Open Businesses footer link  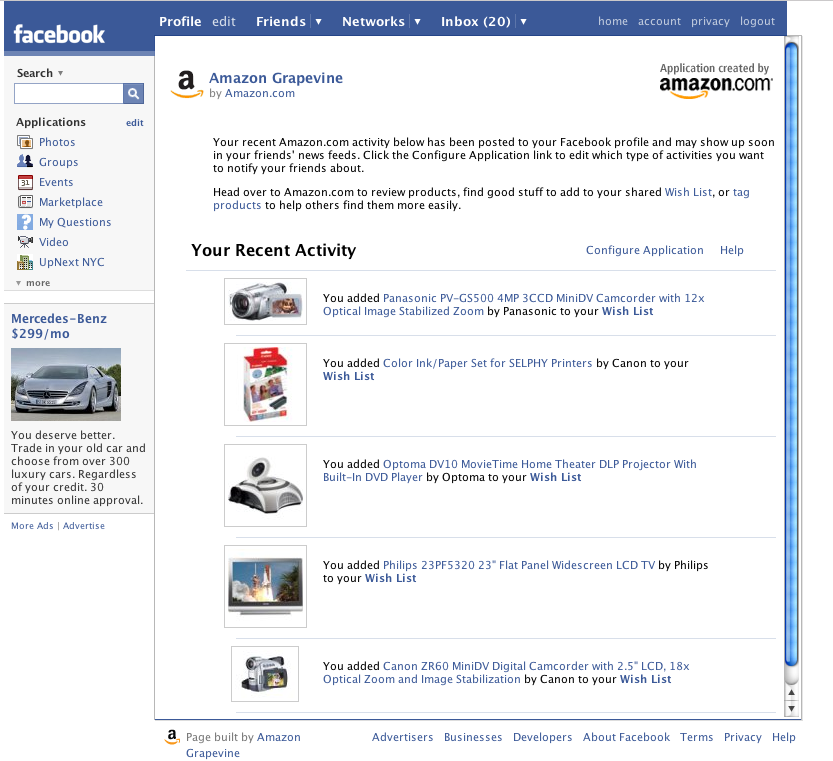pos(473,737)
